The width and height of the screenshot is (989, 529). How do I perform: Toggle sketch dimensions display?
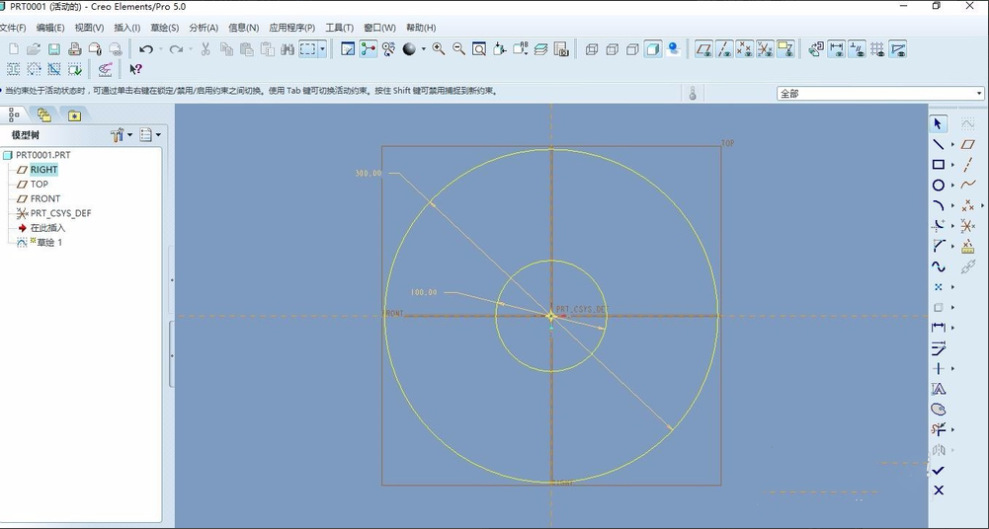(836, 49)
